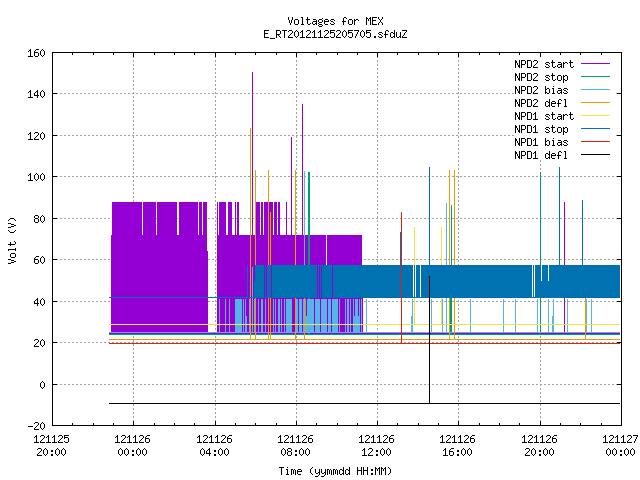Viewport: 640px width, 480px height.
Task: Click the 160 value on the y-axis
Action: point(36,53)
